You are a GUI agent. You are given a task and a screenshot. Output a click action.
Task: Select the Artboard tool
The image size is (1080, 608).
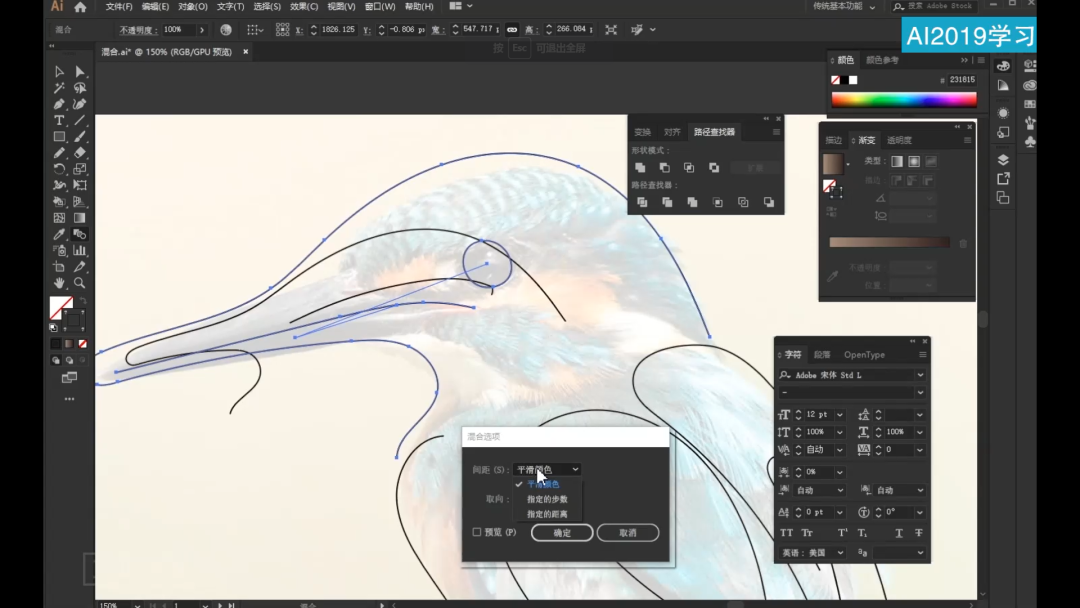(59, 266)
